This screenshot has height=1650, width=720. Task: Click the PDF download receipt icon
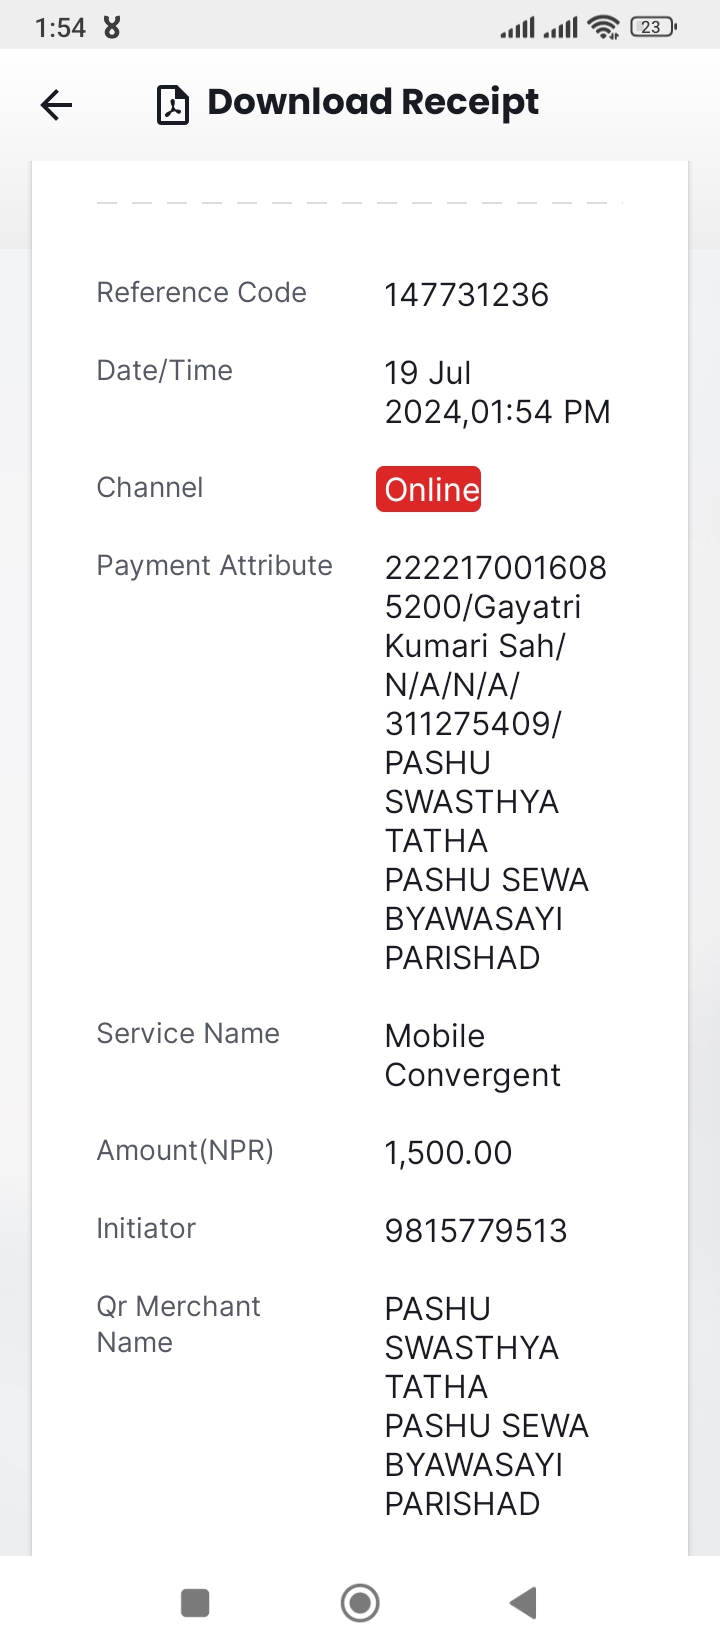[173, 104]
